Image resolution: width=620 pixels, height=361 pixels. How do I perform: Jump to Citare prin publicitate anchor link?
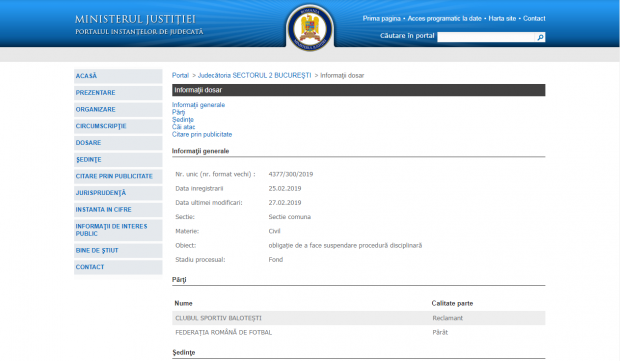click(x=202, y=134)
